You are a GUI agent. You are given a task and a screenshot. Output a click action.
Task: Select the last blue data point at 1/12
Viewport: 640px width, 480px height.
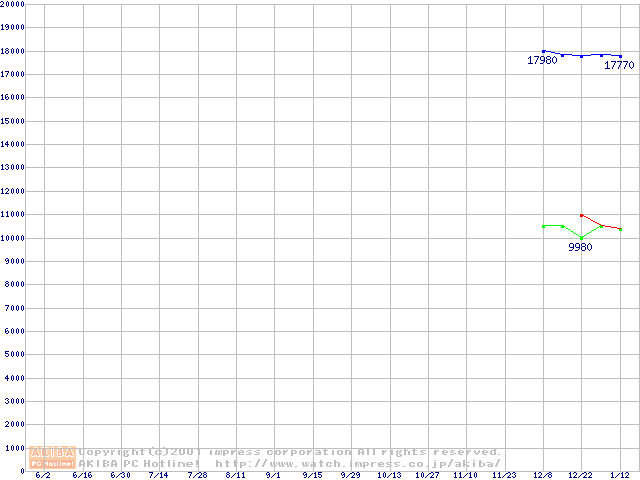[620, 56]
